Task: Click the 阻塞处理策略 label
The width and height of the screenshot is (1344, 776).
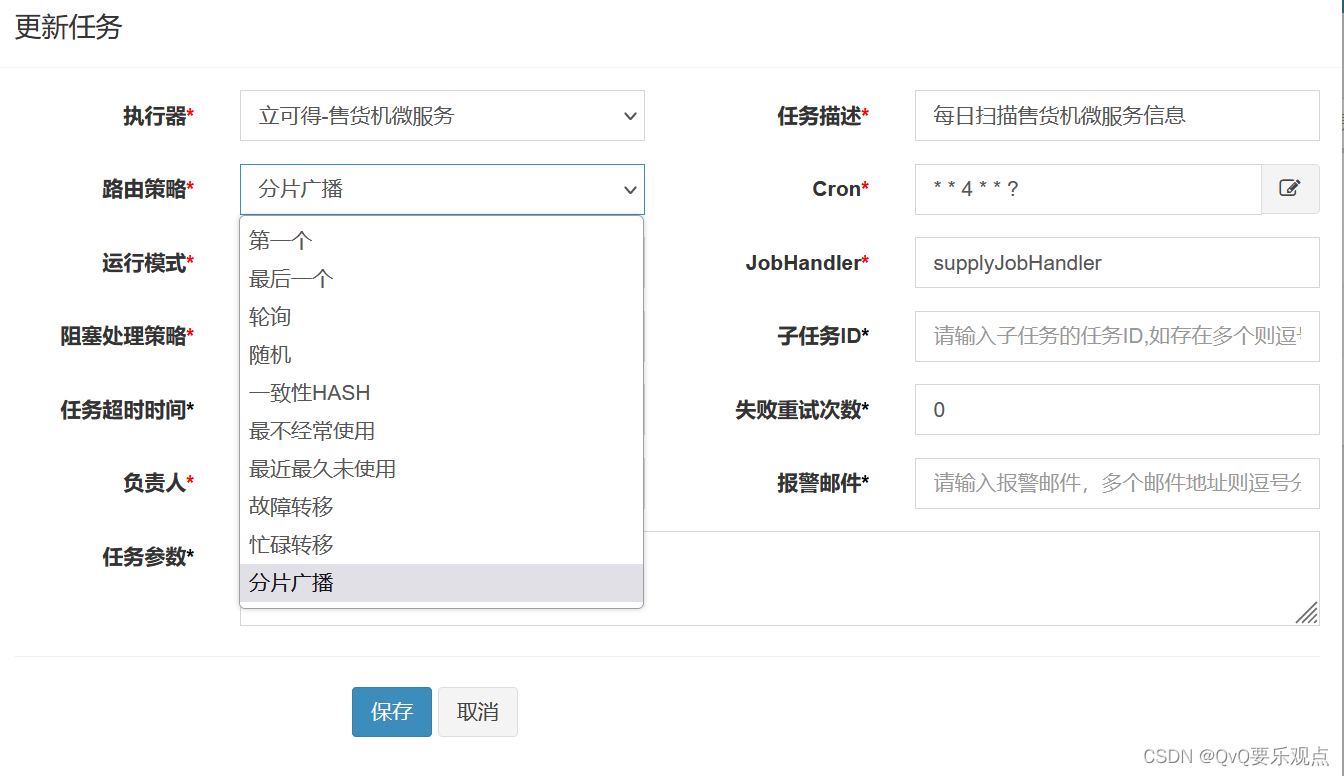Action: [127, 336]
